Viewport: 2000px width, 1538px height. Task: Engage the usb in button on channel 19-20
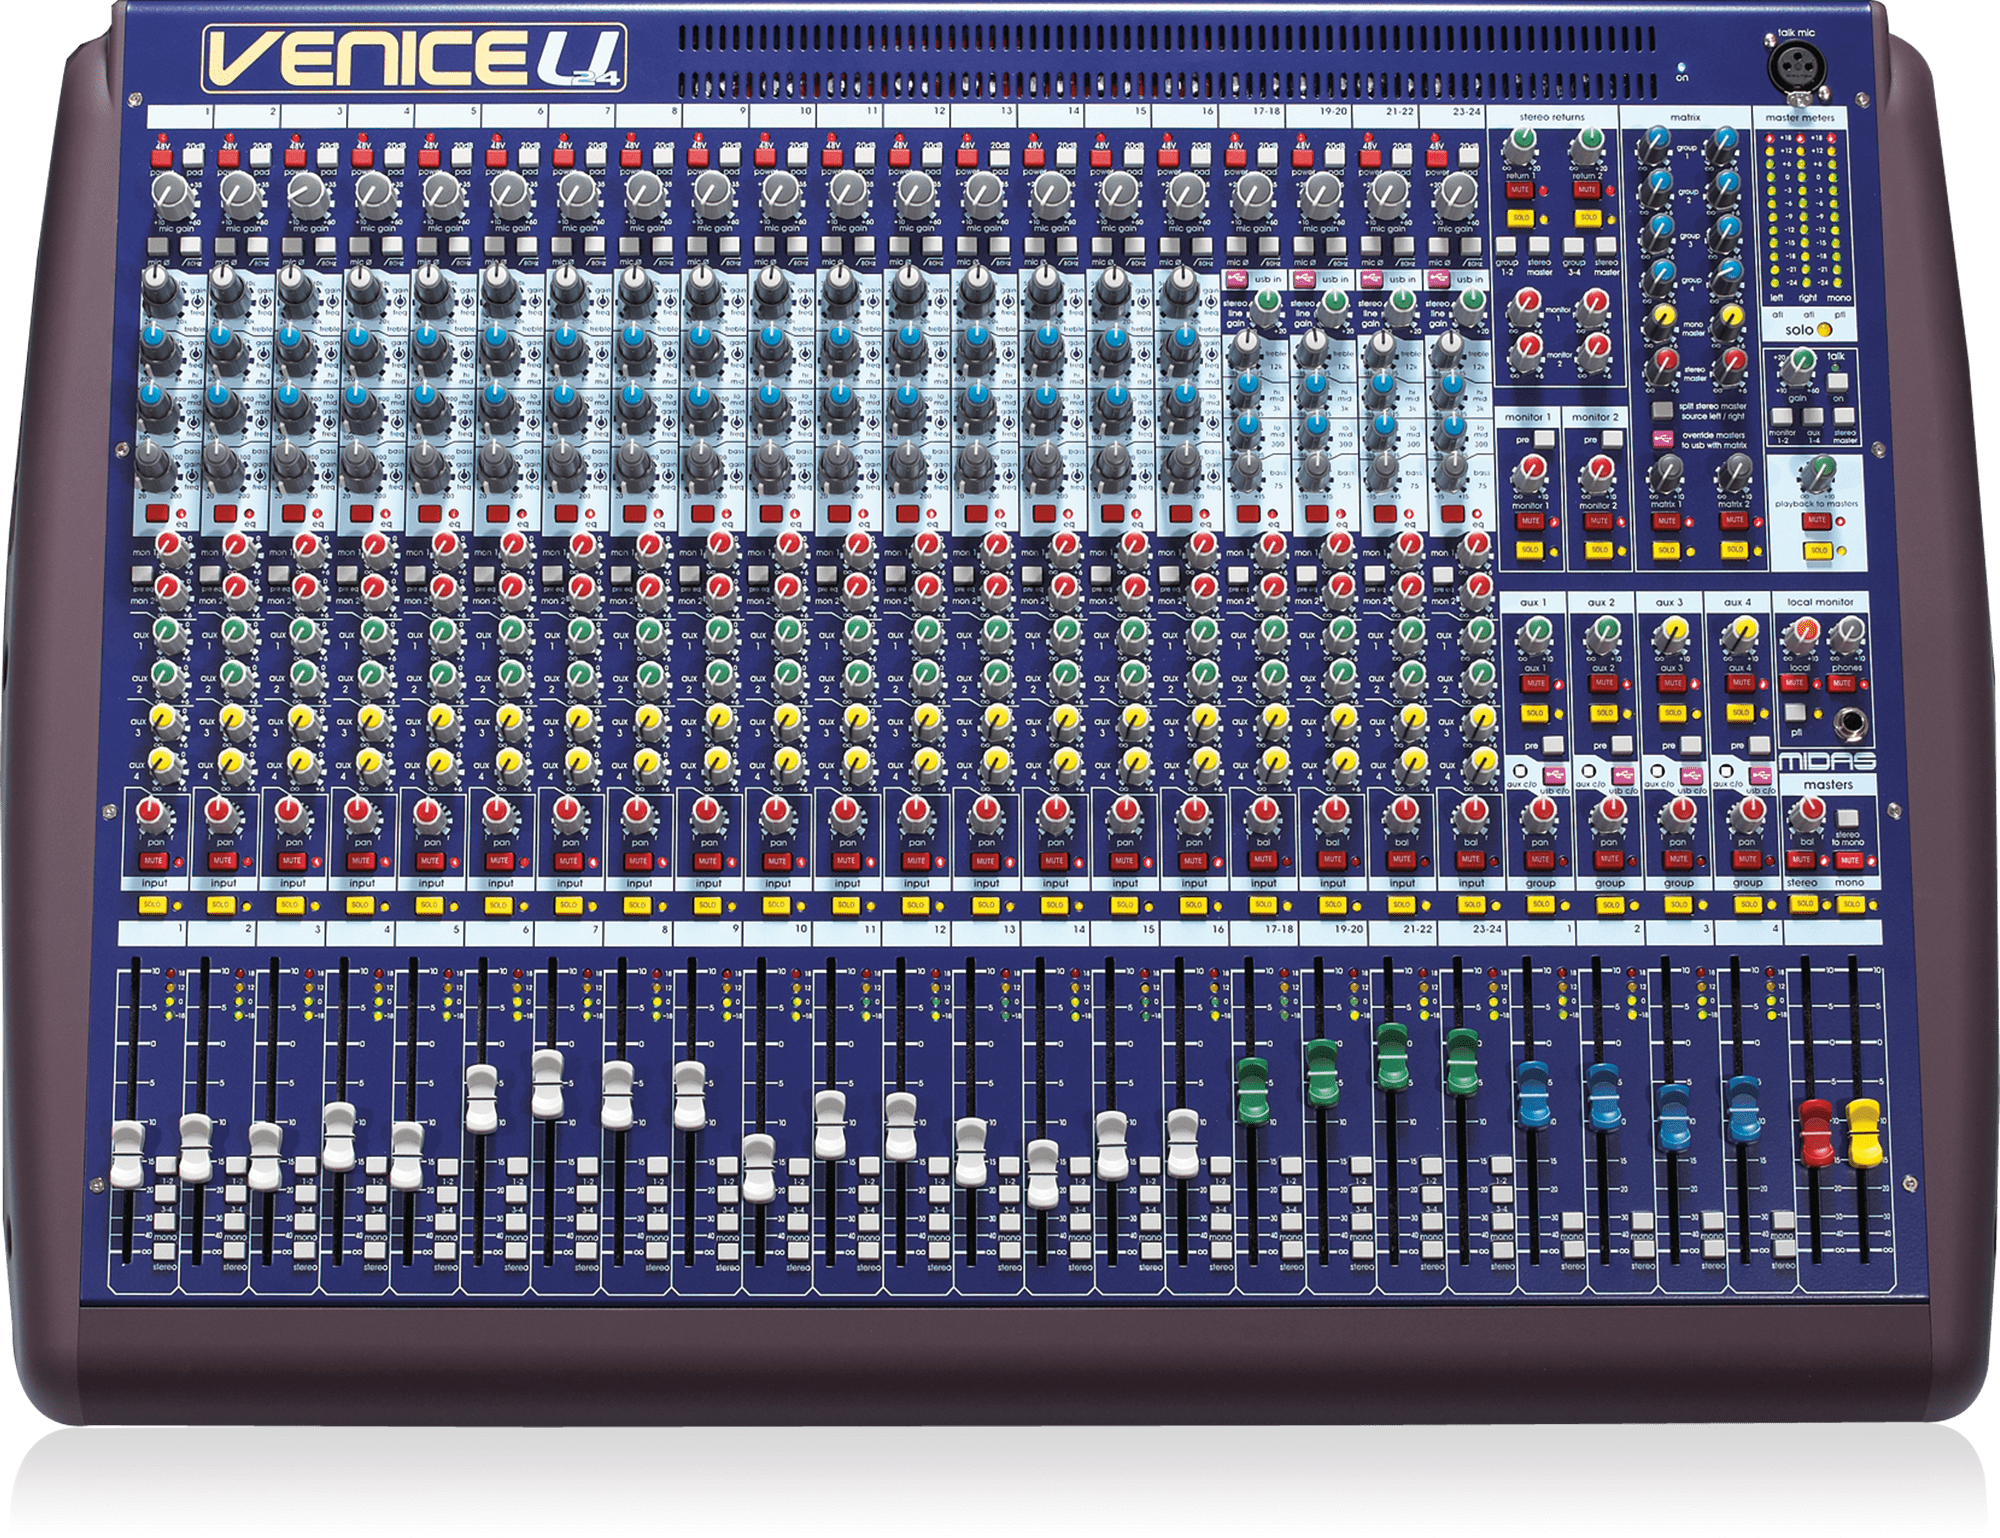pos(1305,279)
